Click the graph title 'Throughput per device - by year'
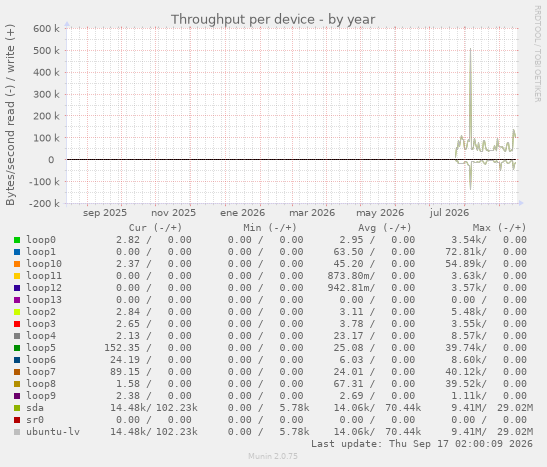This screenshot has height=467, width=547. 273,20
